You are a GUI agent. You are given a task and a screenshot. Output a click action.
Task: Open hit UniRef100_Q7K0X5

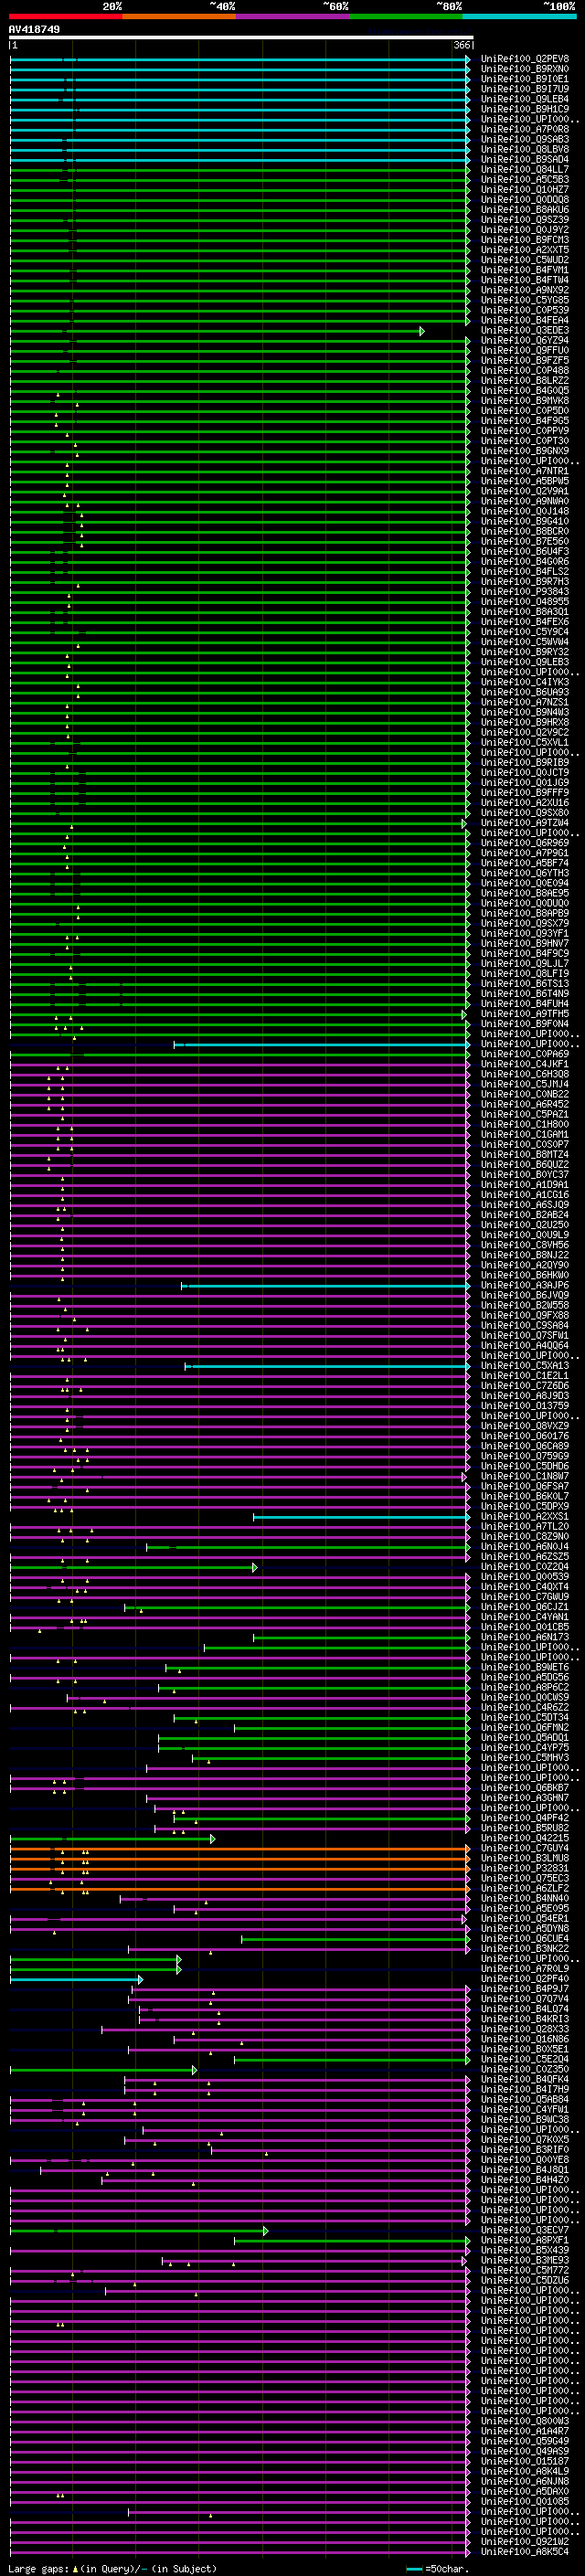click(525, 2140)
